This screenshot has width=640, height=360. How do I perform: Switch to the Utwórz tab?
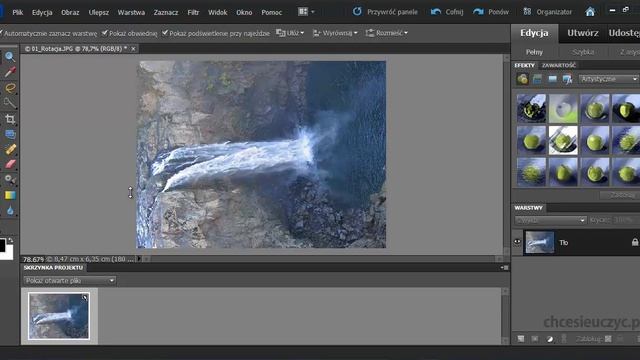click(x=582, y=33)
